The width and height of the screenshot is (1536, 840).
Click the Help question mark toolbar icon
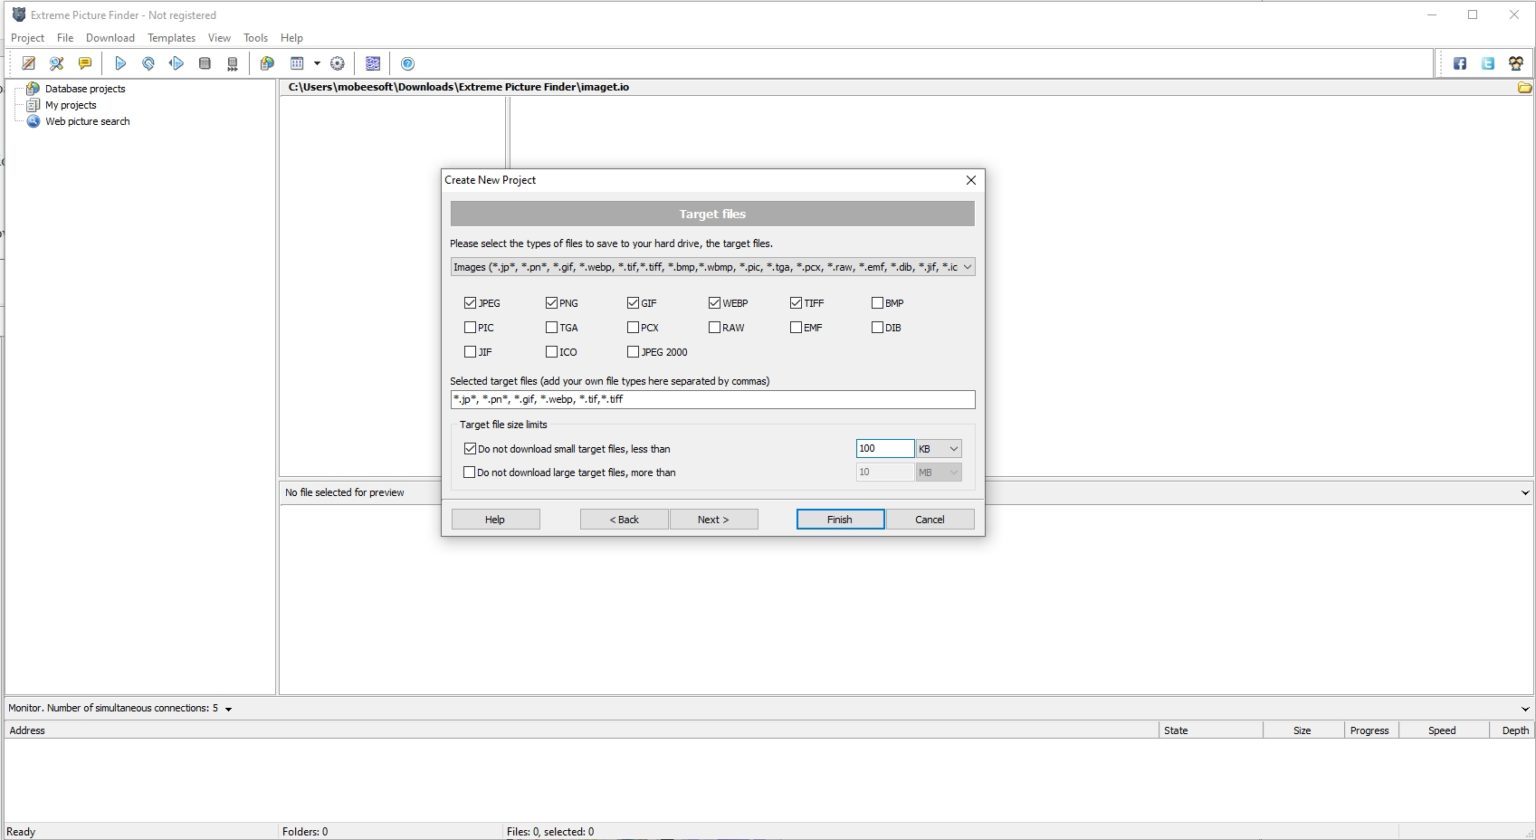pyautogui.click(x=408, y=63)
